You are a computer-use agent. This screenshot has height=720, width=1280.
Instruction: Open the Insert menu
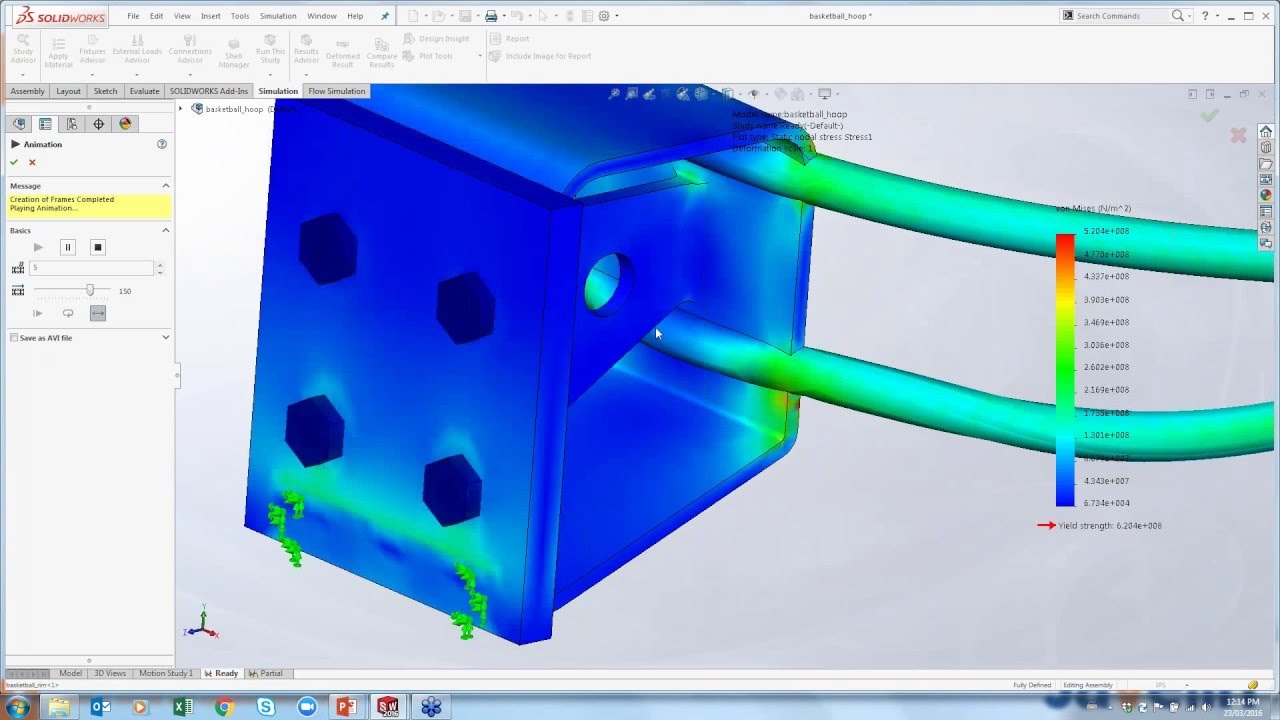[211, 16]
